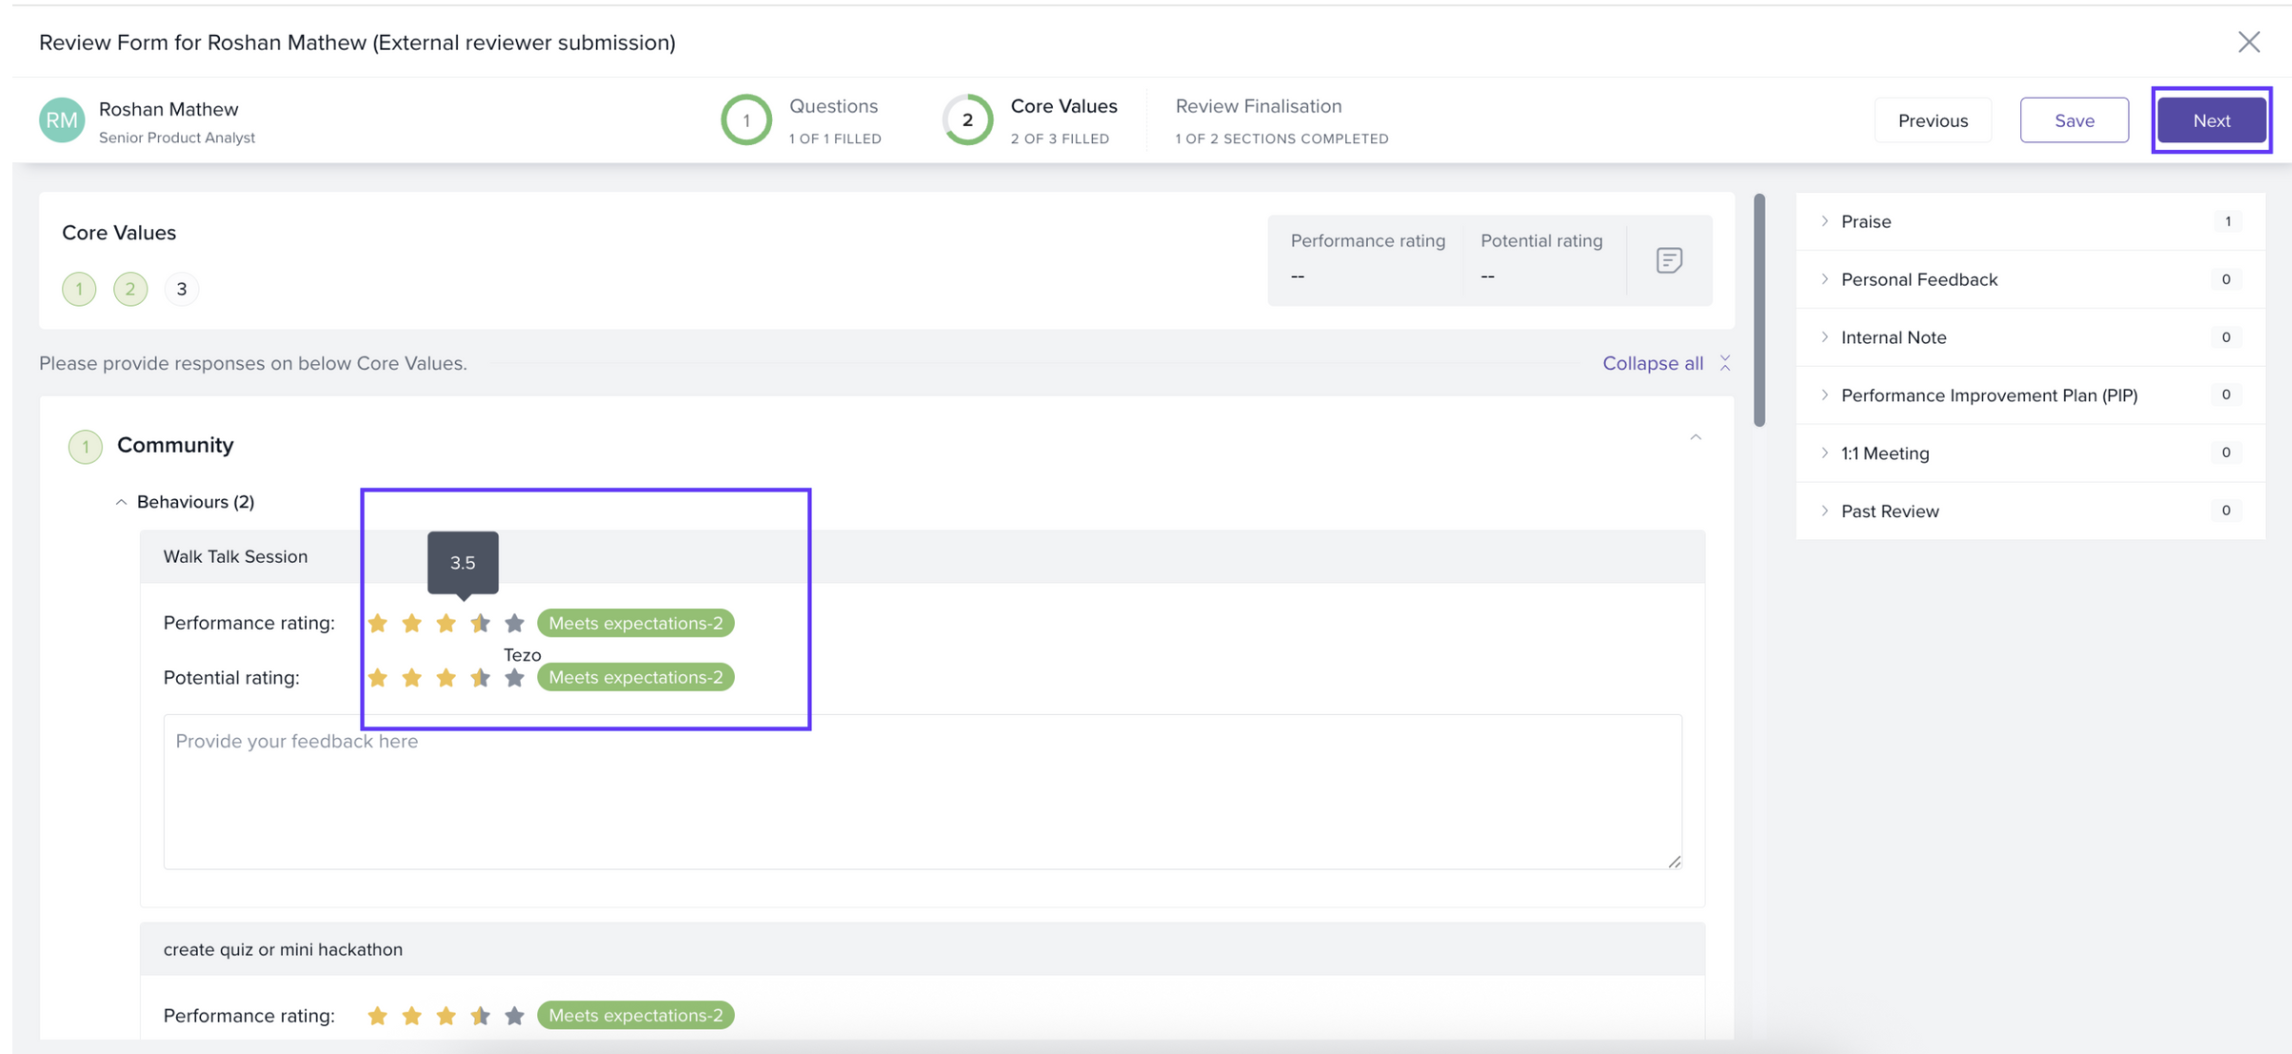Click the Questions step circle numbered 1
The height and width of the screenshot is (1054, 2292).
point(746,120)
